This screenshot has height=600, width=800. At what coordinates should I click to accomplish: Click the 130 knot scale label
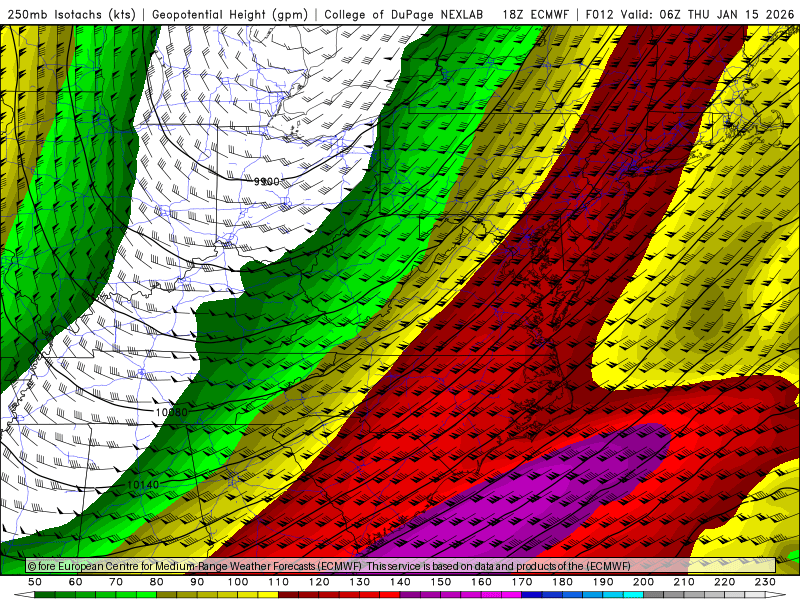[360, 582]
